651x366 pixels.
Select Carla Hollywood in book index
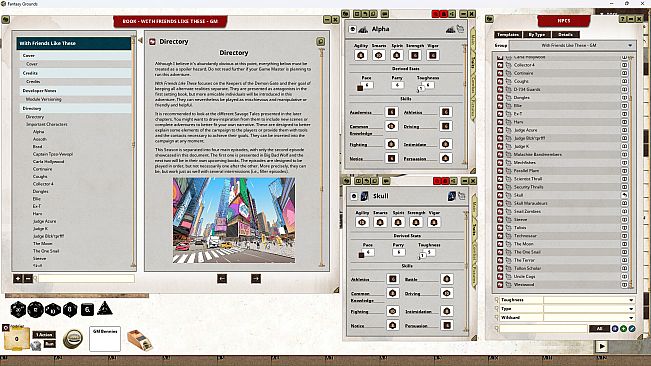(x=49, y=161)
